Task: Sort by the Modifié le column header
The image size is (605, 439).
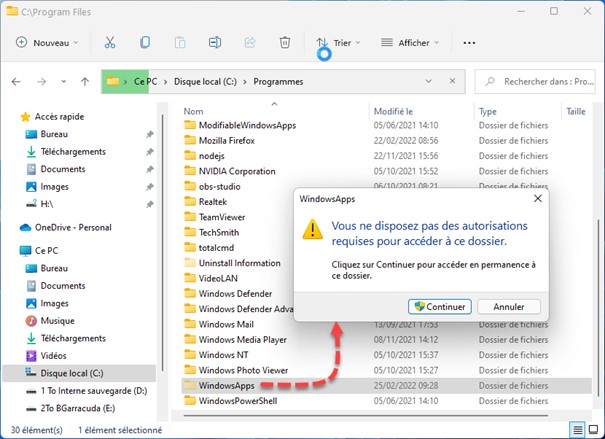Action: pyautogui.click(x=395, y=112)
